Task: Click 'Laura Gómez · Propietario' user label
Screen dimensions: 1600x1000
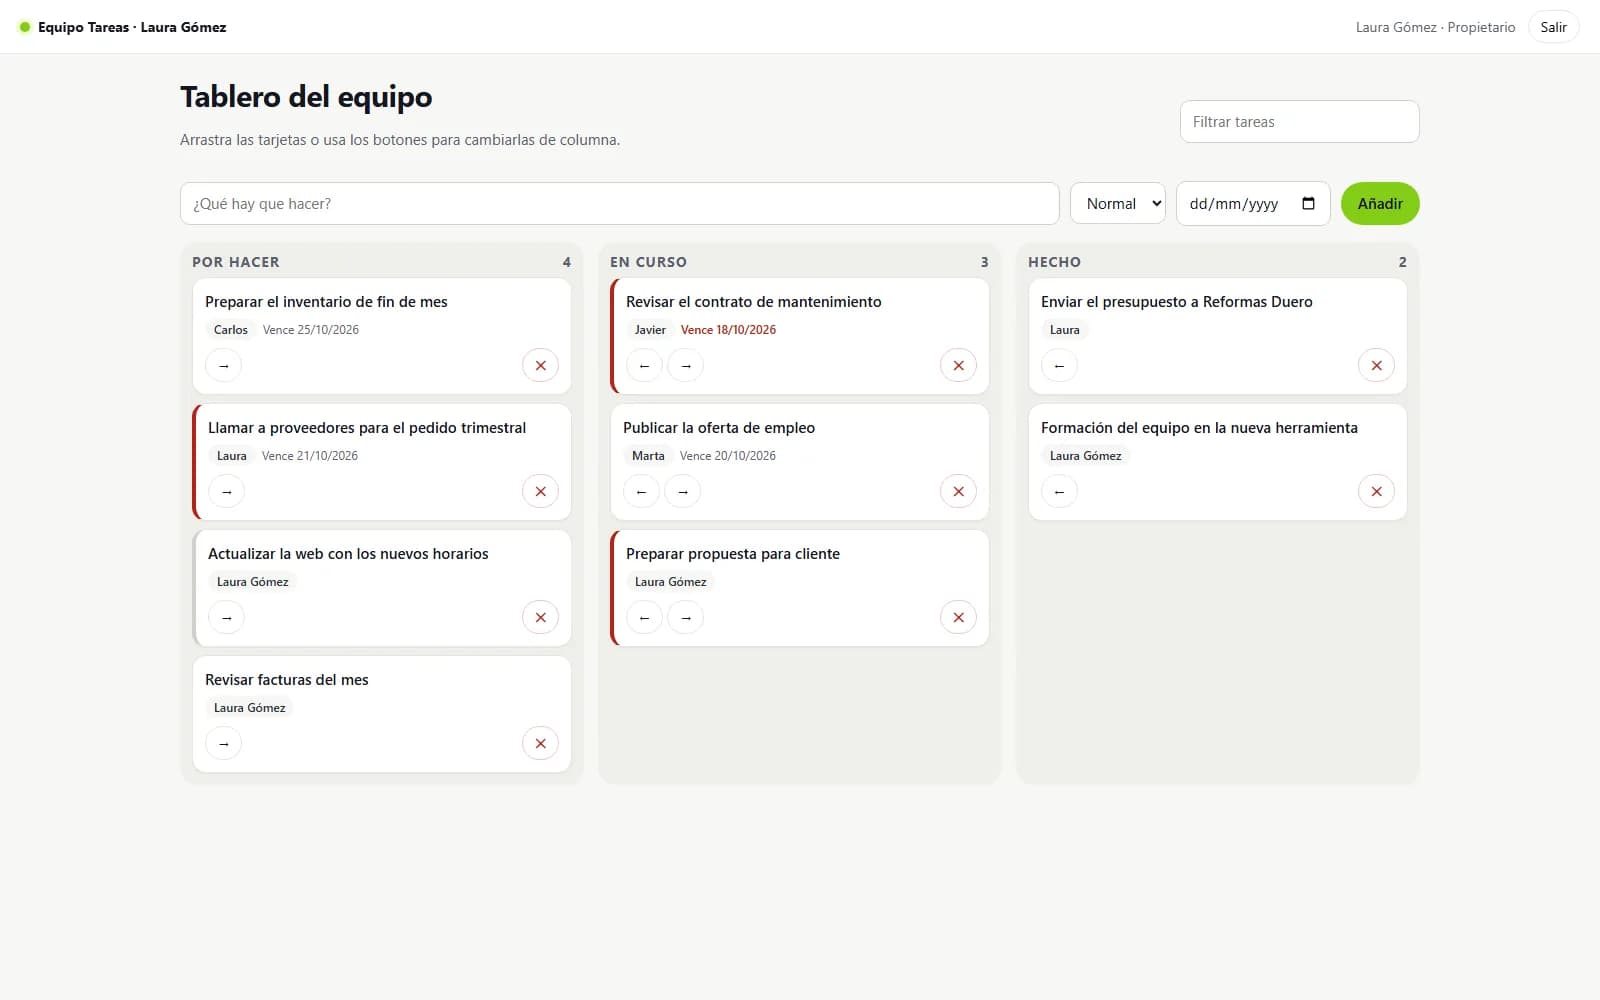Action: pos(1435,27)
